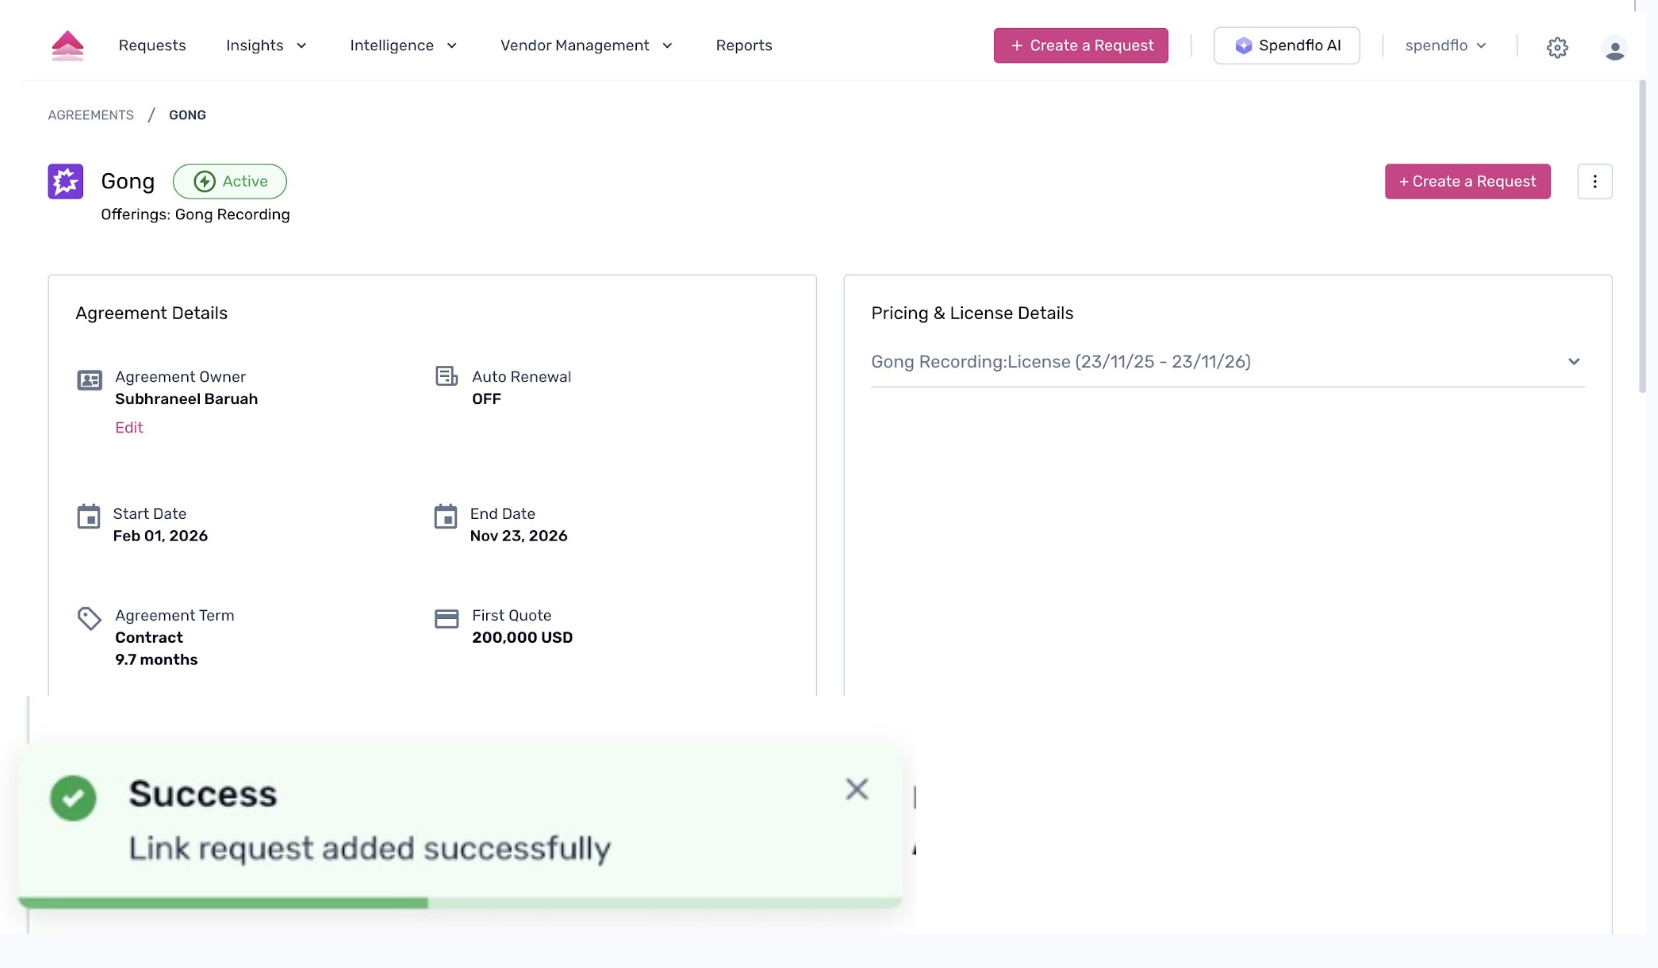Click the First Quote card icon
Screen dimensions: 1658x968
(446, 619)
